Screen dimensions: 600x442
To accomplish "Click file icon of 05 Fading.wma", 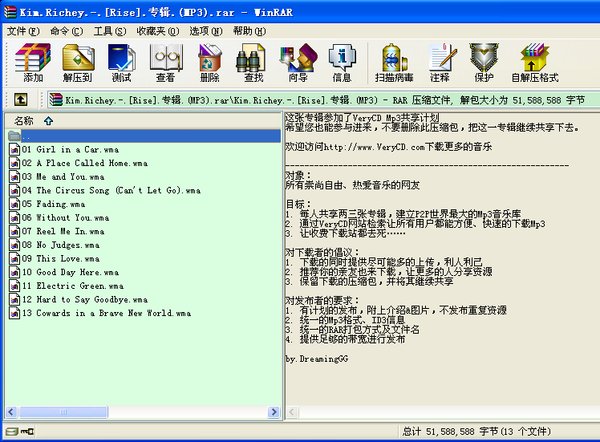I will (15, 204).
